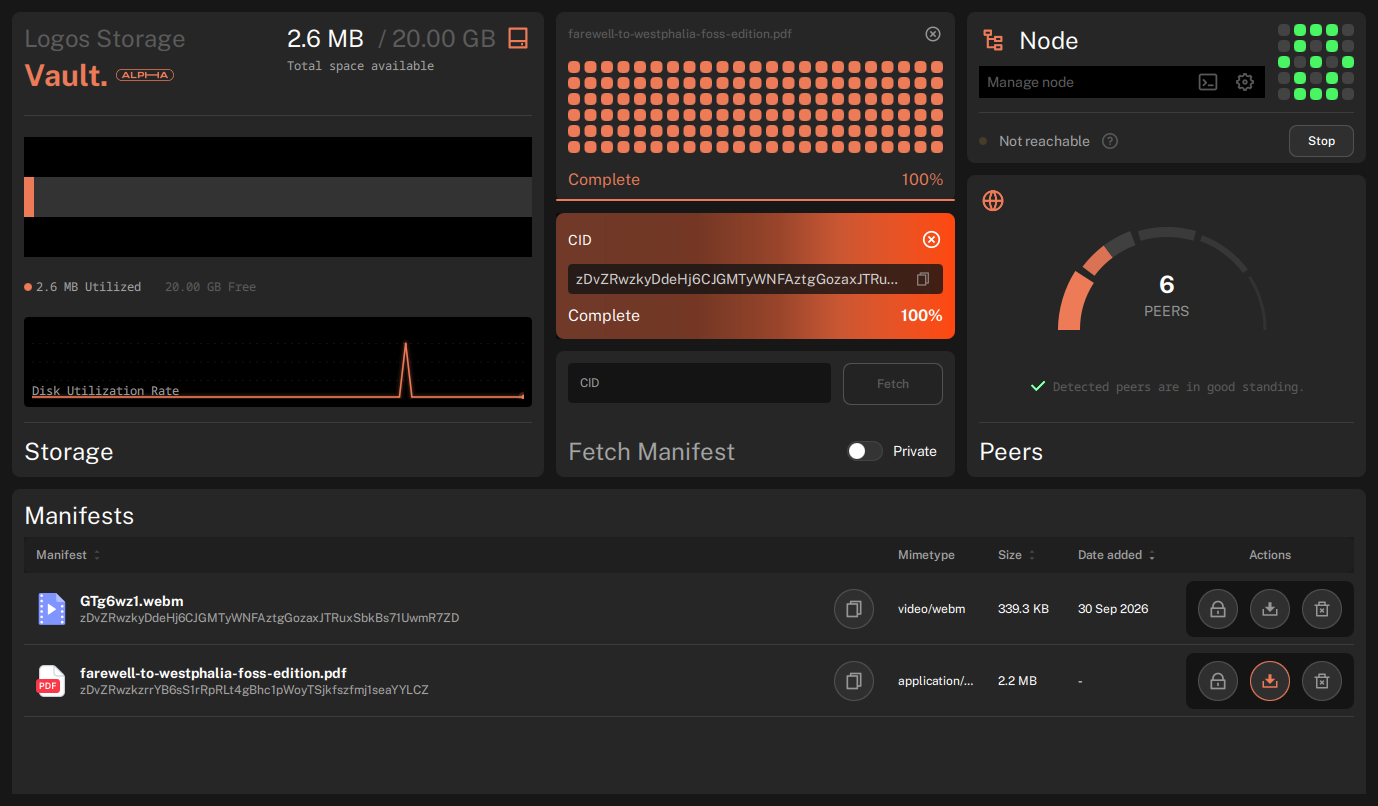Click the node activity dot grid
This screenshot has width=1378, height=806.
pos(1316,62)
